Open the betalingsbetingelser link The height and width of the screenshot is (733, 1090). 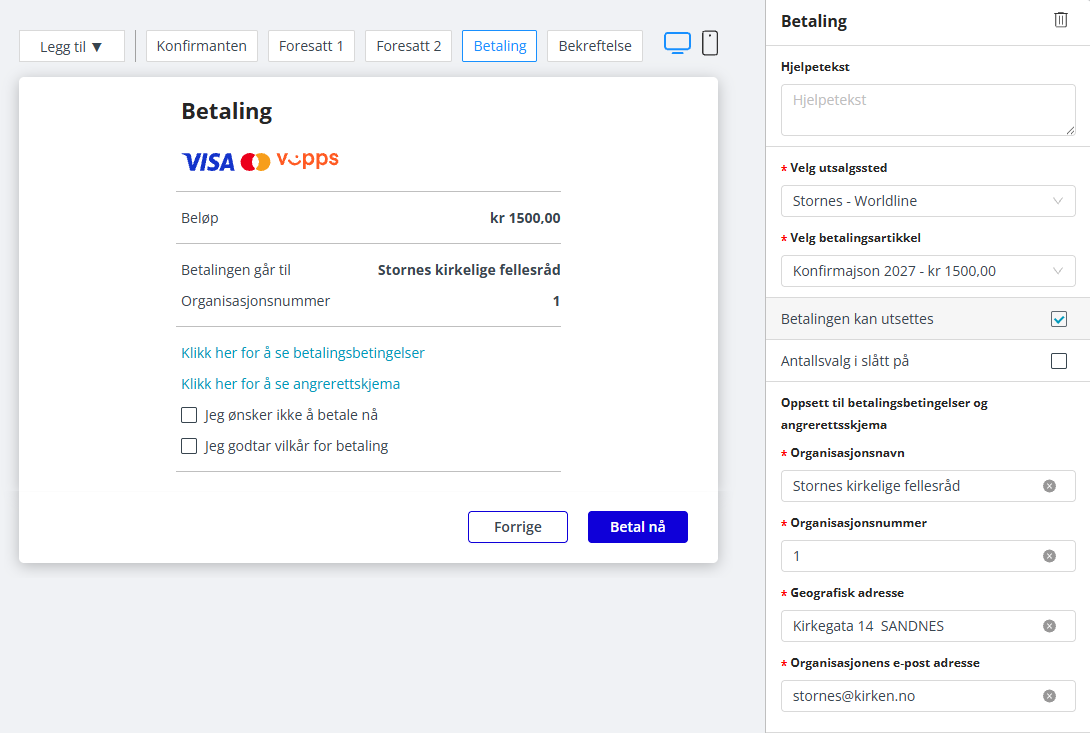[302, 353]
